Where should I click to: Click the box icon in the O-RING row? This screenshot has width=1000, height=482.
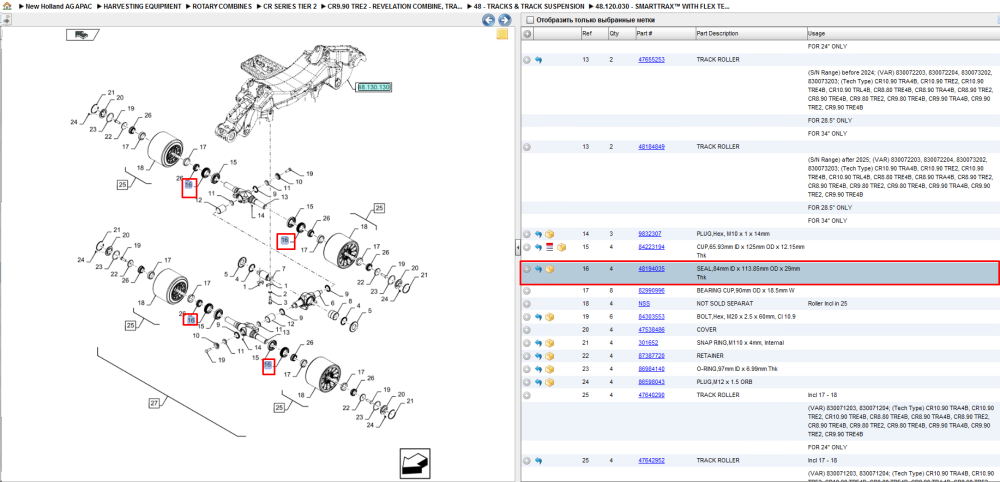[x=549, y=369]
